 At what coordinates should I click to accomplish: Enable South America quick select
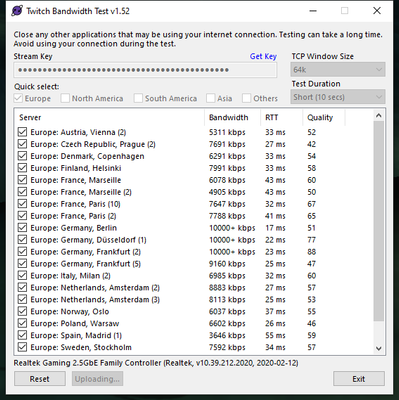point(138,98)
